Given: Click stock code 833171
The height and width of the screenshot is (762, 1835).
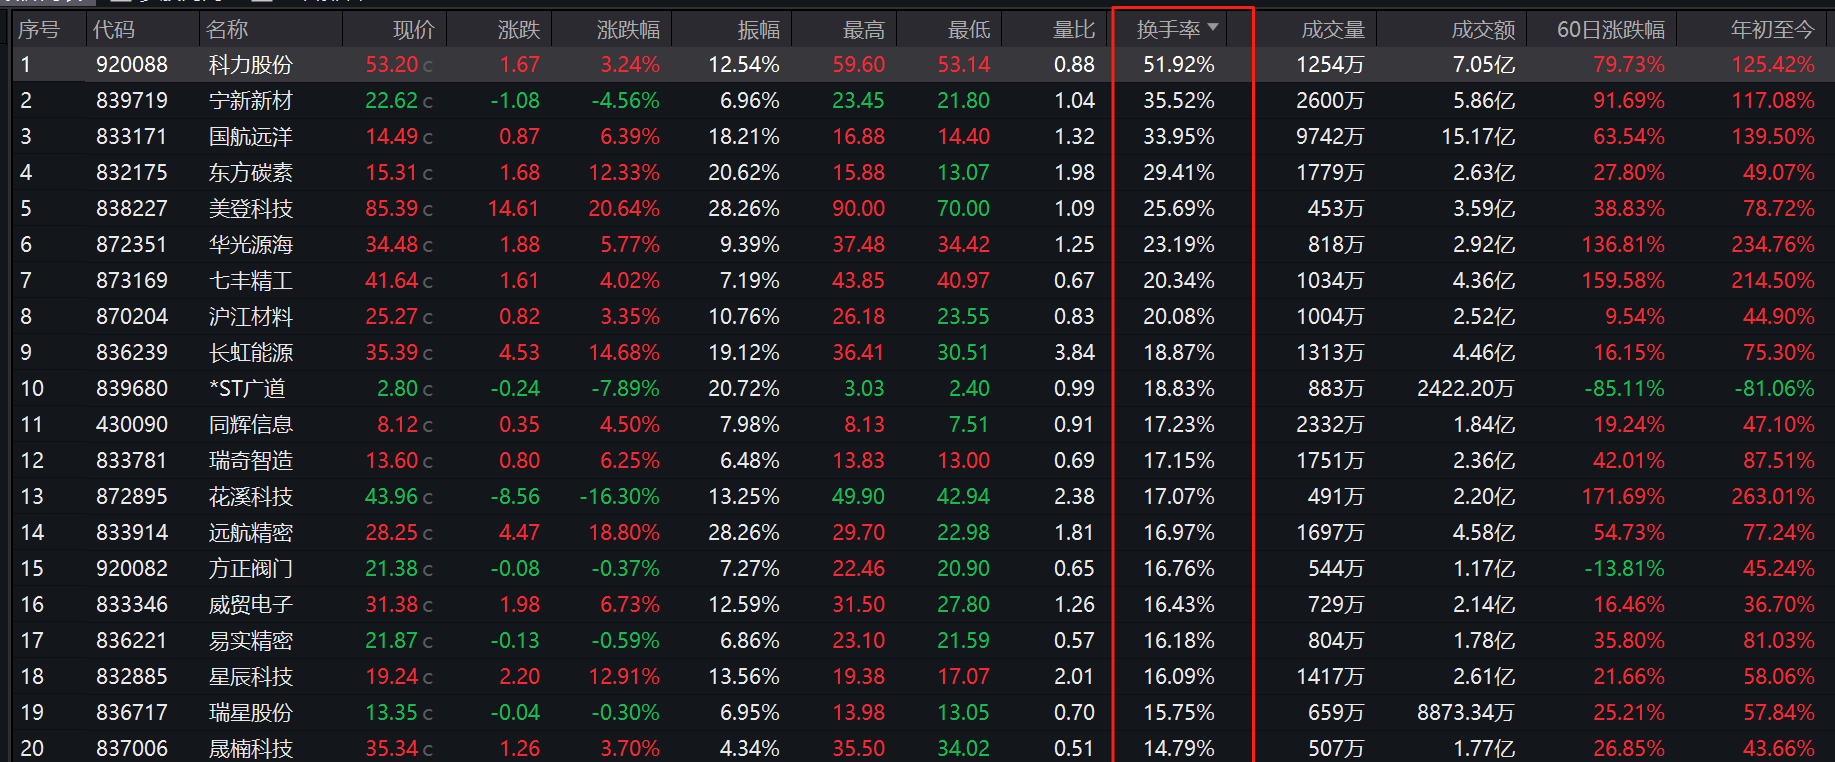Looking at the screenshot, I should [132, 137].
